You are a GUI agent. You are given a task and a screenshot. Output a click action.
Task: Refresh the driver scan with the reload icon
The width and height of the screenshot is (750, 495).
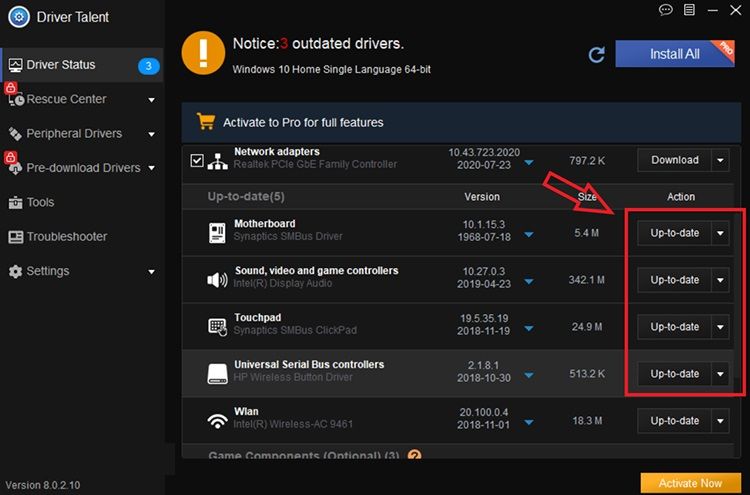[x=596, y=55]
